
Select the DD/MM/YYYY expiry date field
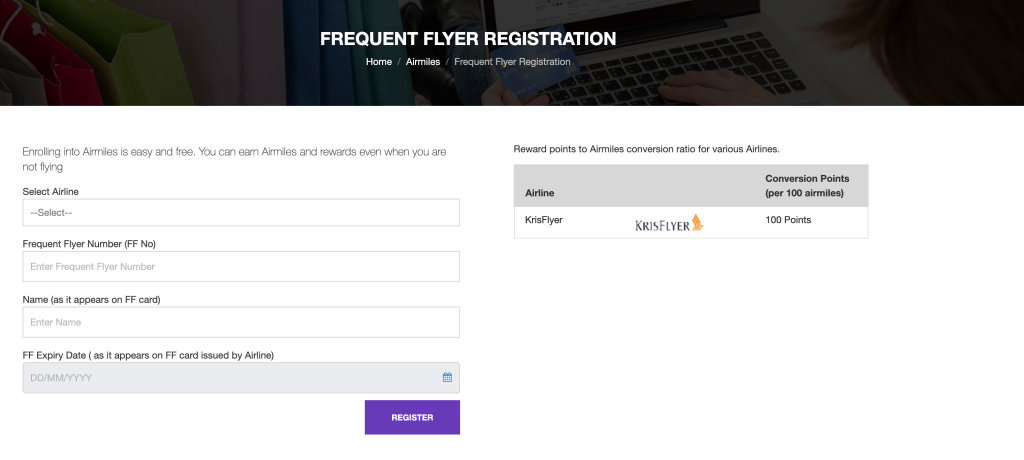click(x=230, y=377)
